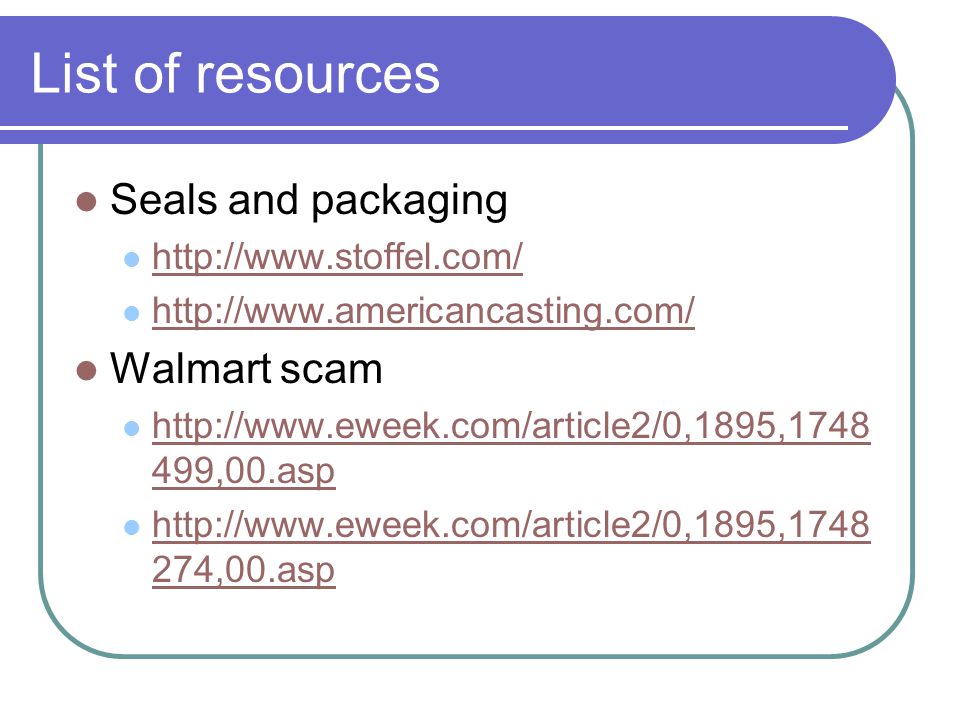The width and height of the screenshot is (960, 720).
Task: Open the stoffel.com link
Action: coord(337,257)
